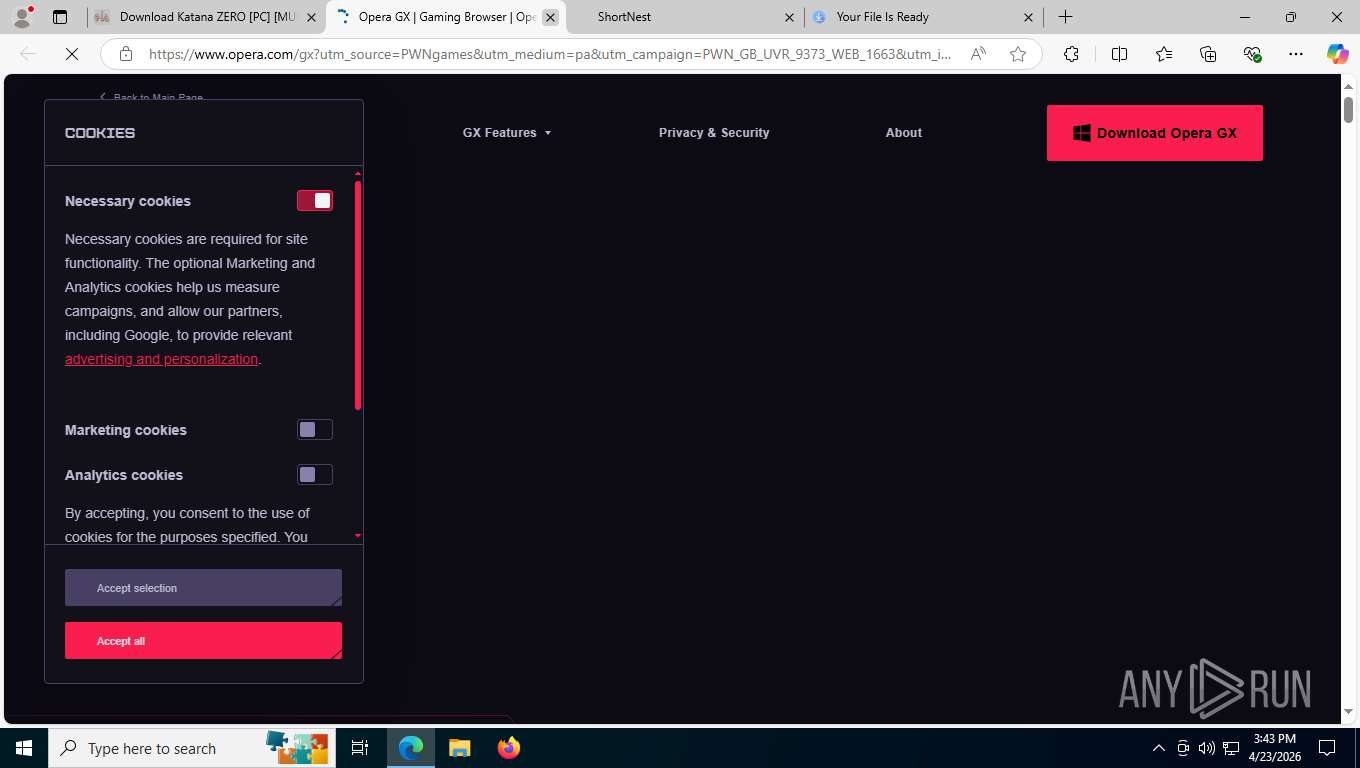Viewport: 1360px width, 768px height.
Task: Click the Necessary cookies label
Action: [x=128, y=201]
